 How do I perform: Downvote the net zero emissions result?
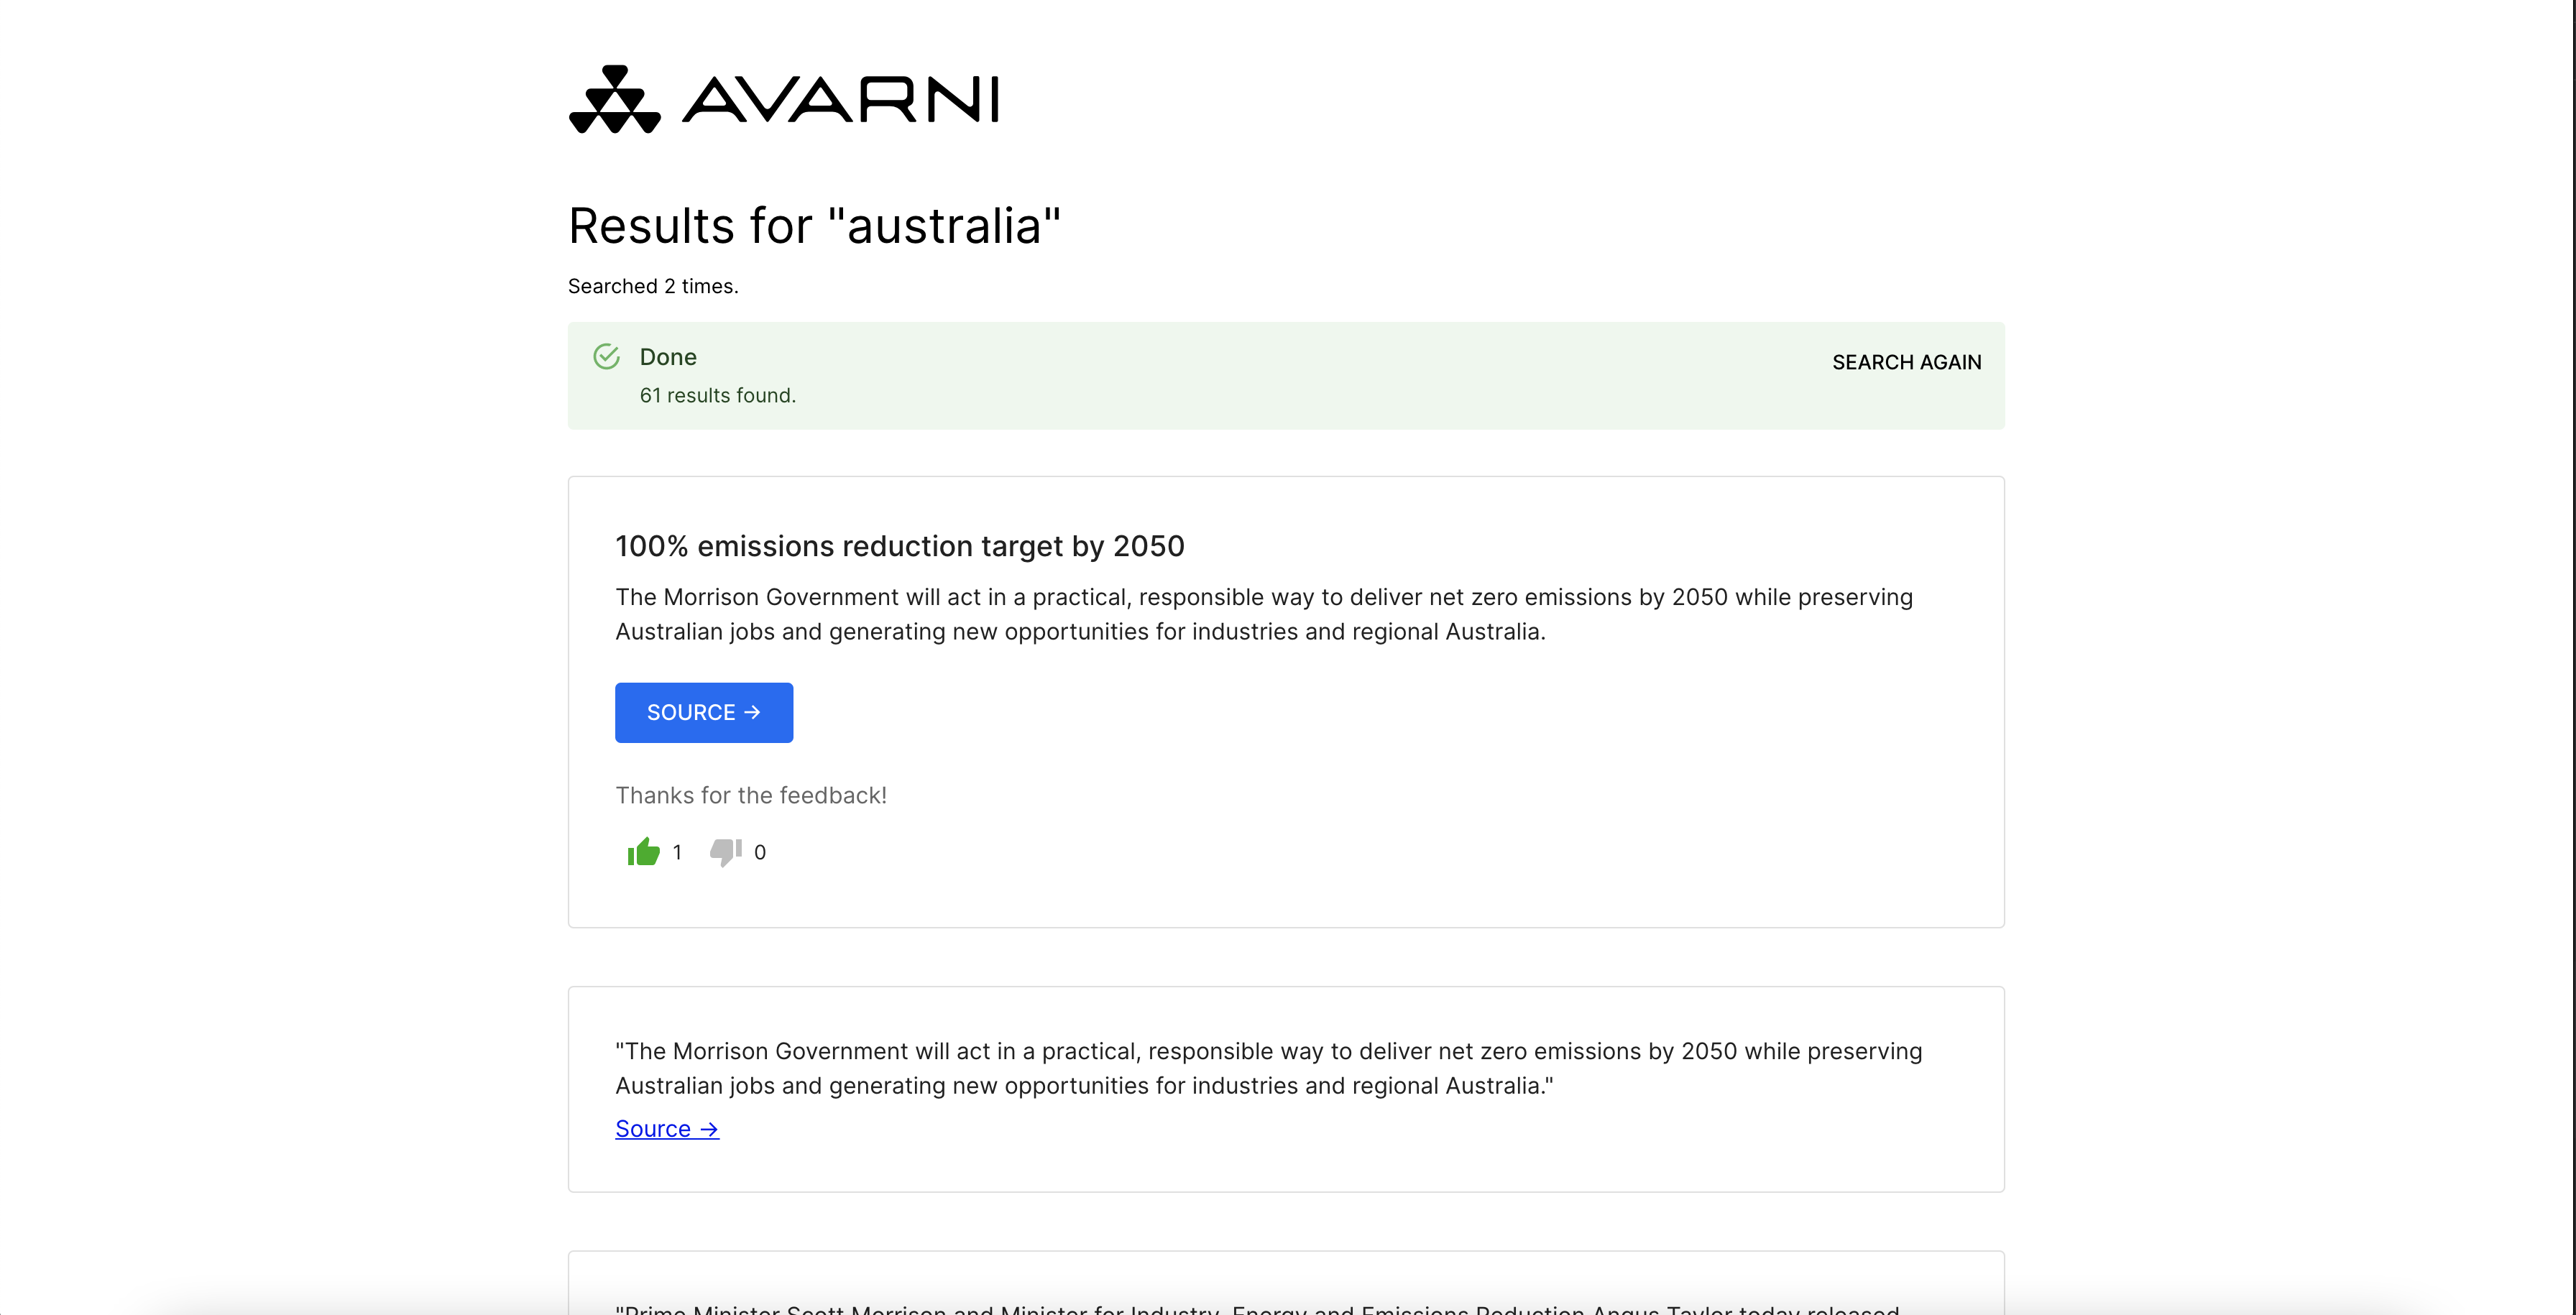coord(727,851)
